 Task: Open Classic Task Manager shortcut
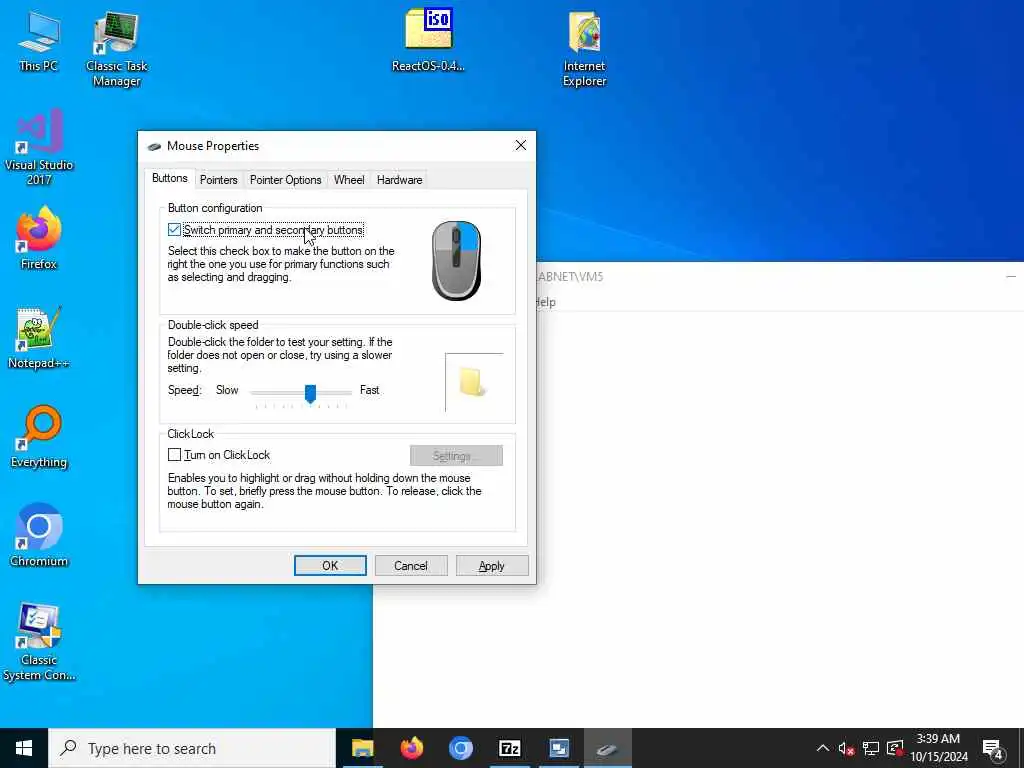(116, 49)
